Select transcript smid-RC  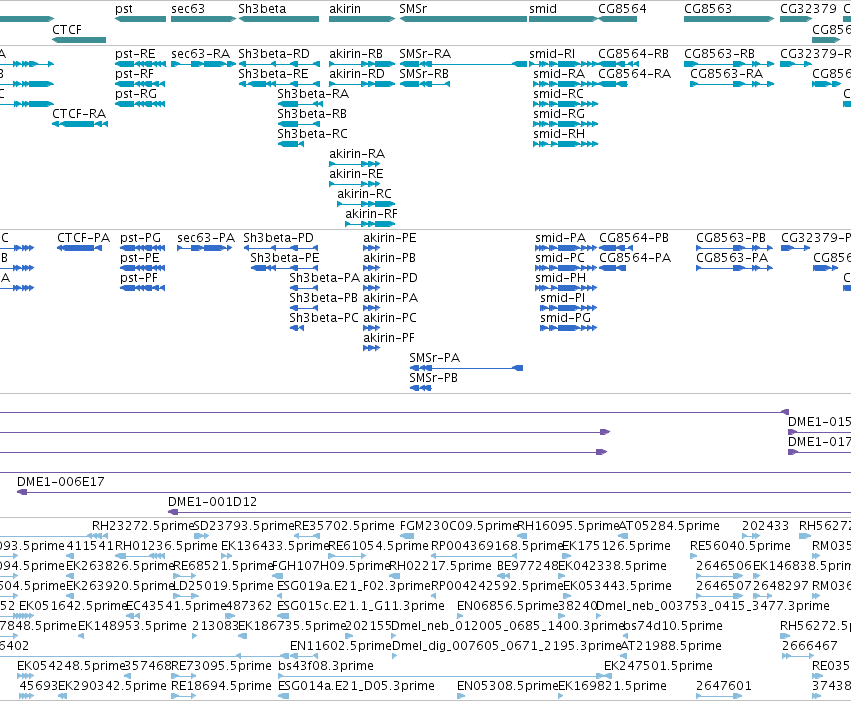tap(566, 104)
